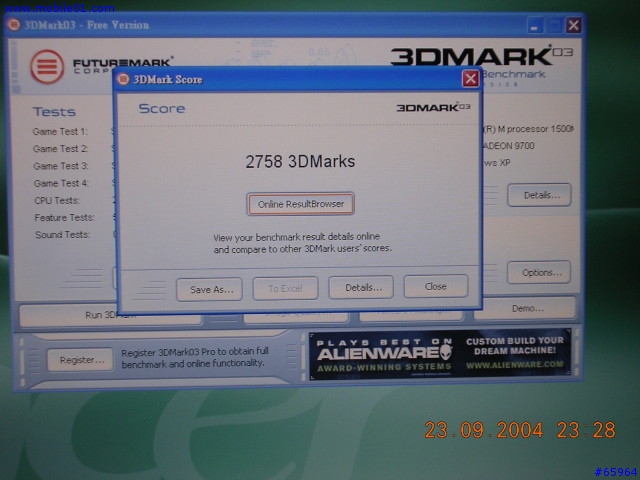This screenshot has width=640, height=480.
Task: Click the To Excel button
Action: [x=285, y=288]
